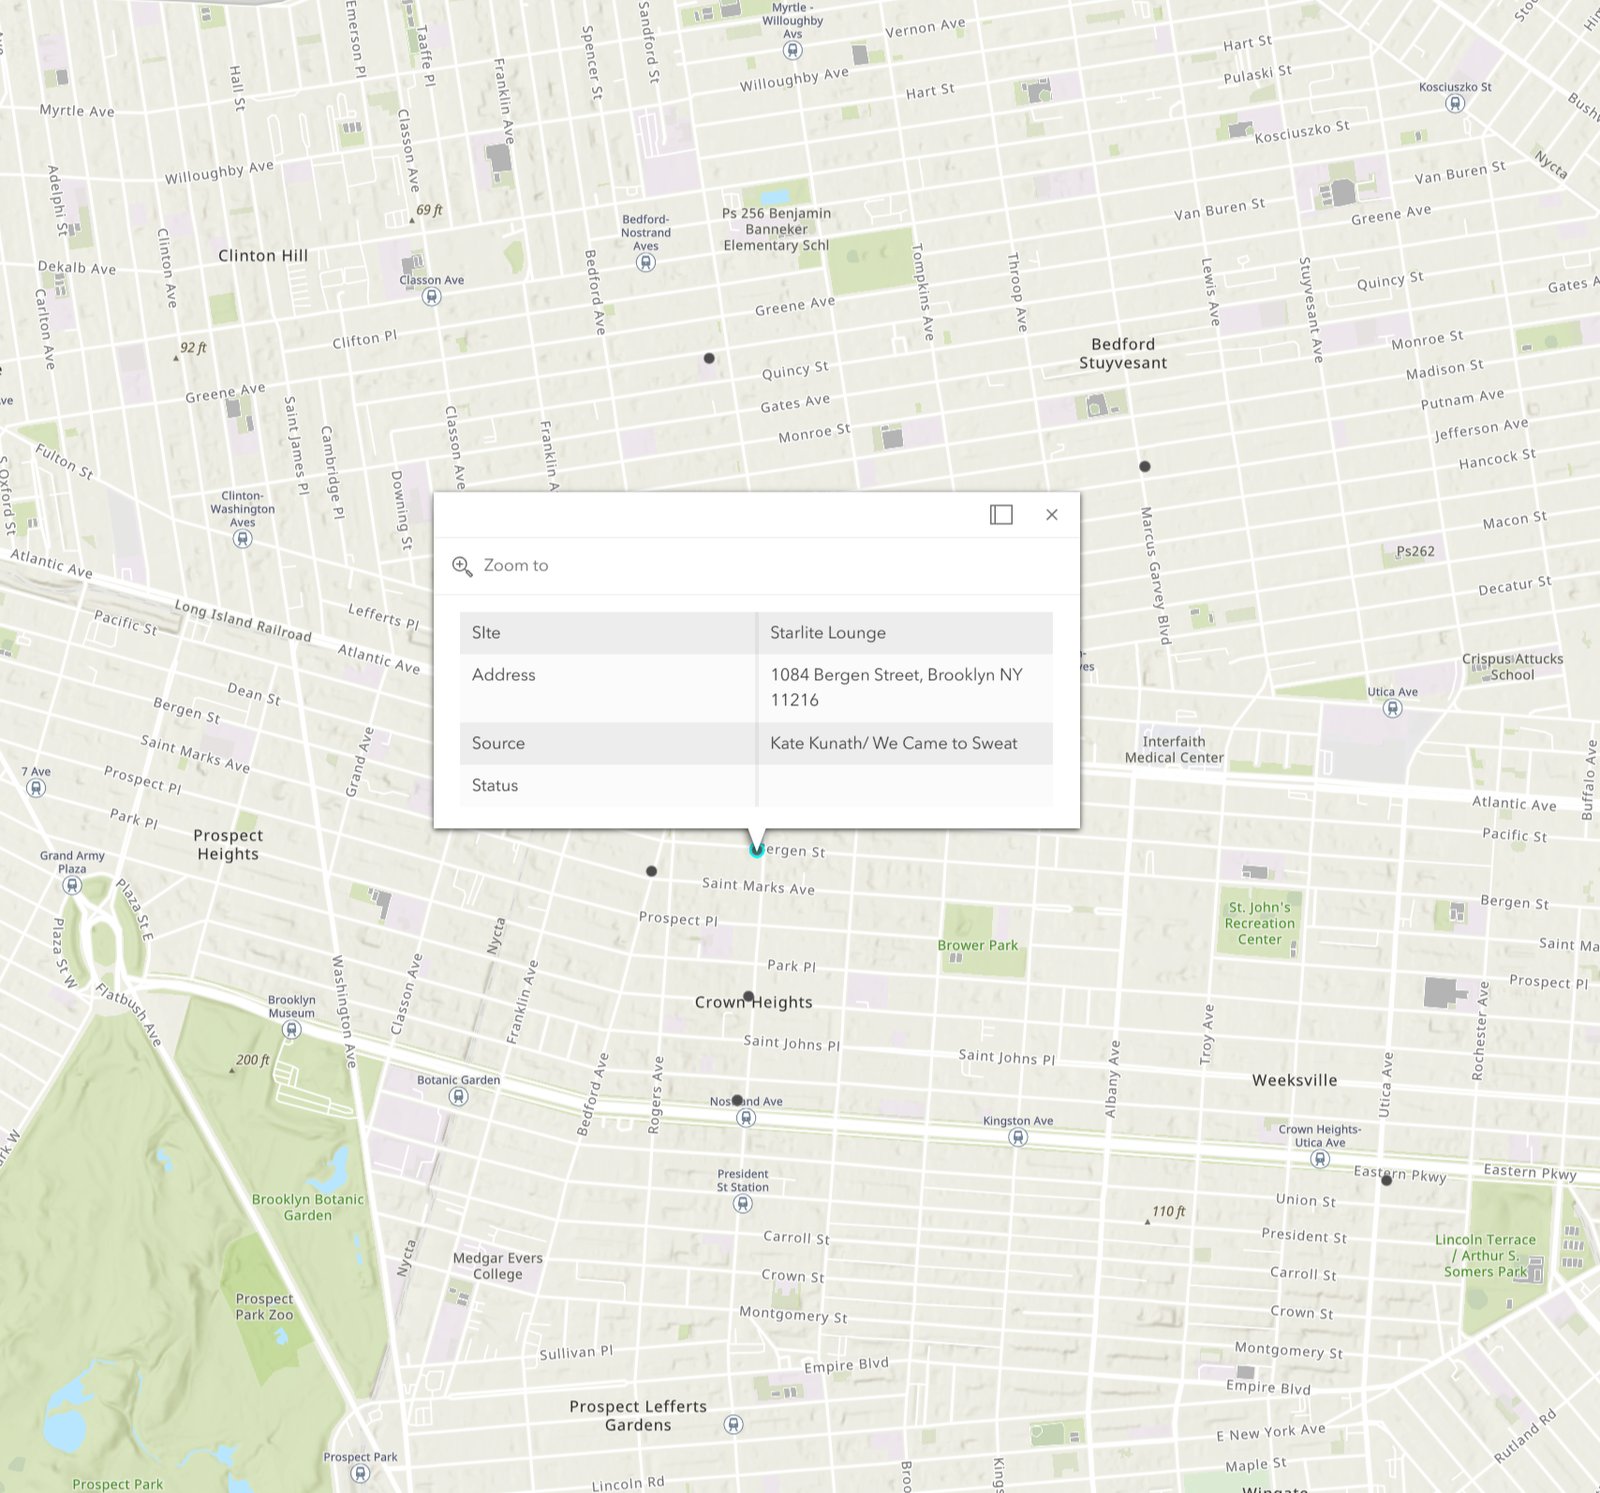Click the 7 Ave subway icon
Viewport: 1600px width, 1493px height.
[36, 788]
